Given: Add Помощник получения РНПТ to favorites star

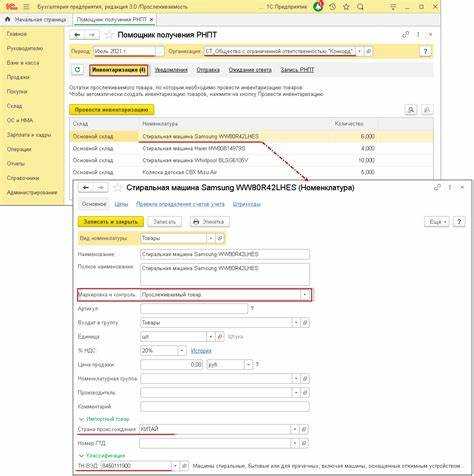Looking at the screenshot, I should 109,35.
